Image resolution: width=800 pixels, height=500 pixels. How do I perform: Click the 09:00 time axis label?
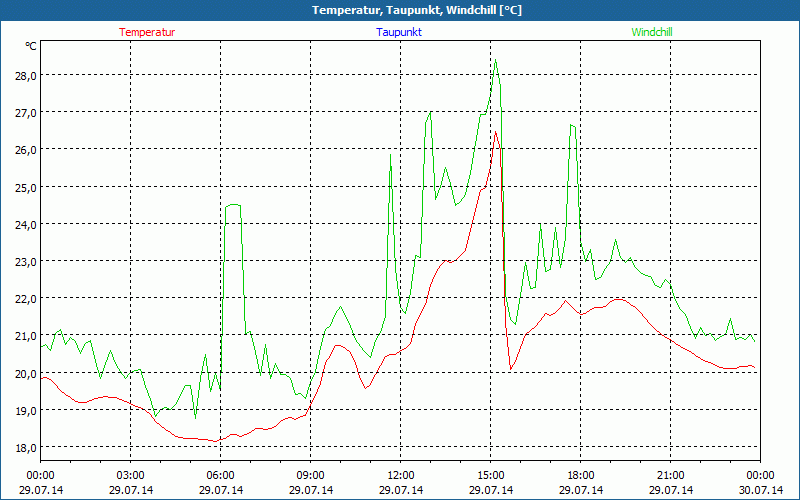[311, 476]
